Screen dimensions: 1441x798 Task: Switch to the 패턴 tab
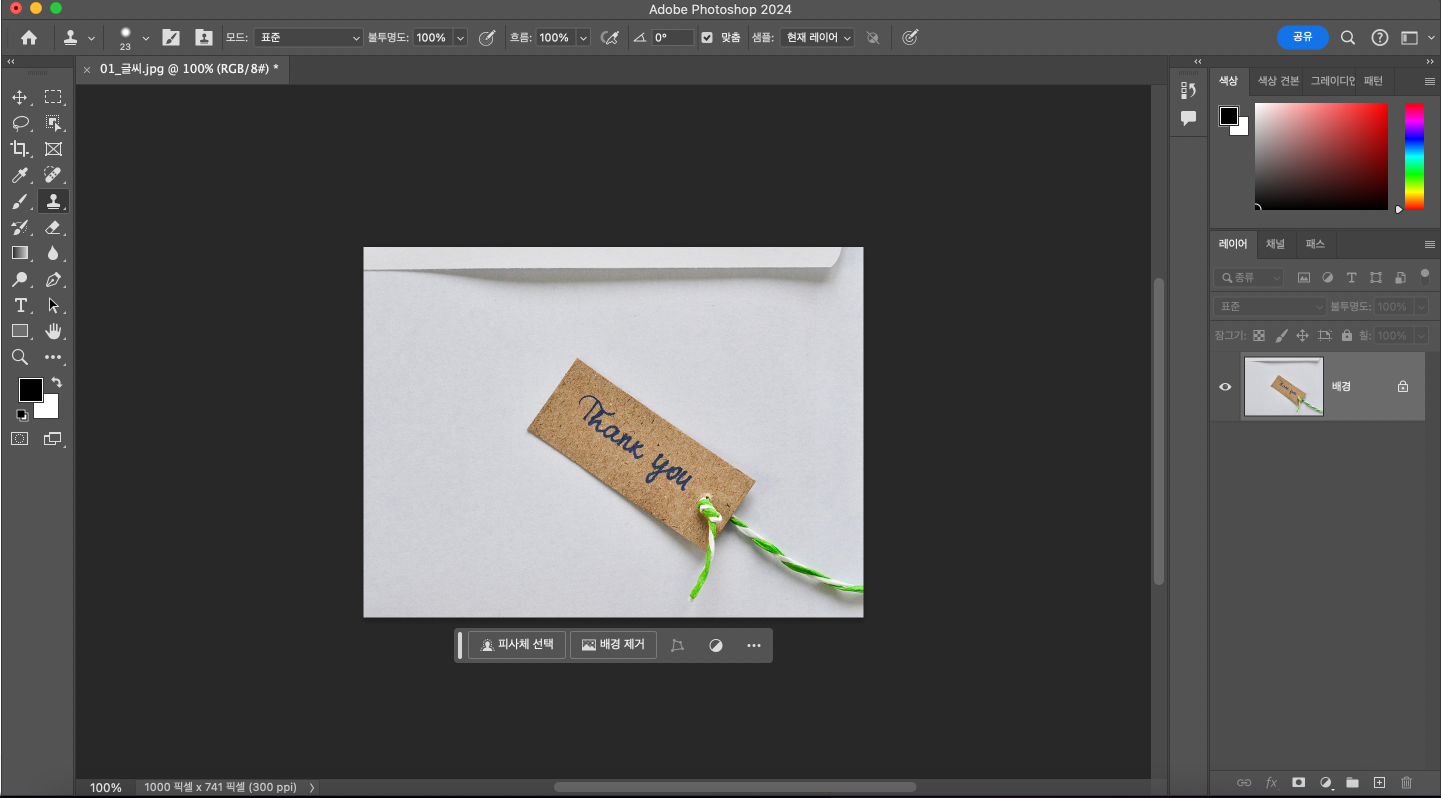tap(1373, 81)
